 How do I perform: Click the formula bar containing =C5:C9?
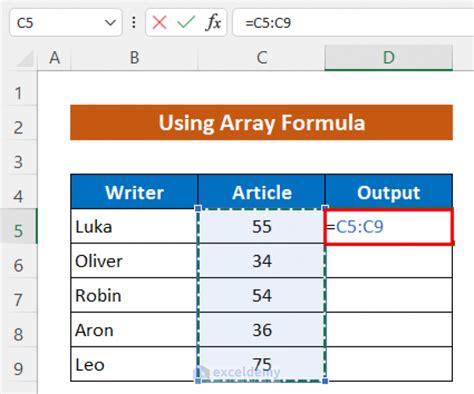353,23
